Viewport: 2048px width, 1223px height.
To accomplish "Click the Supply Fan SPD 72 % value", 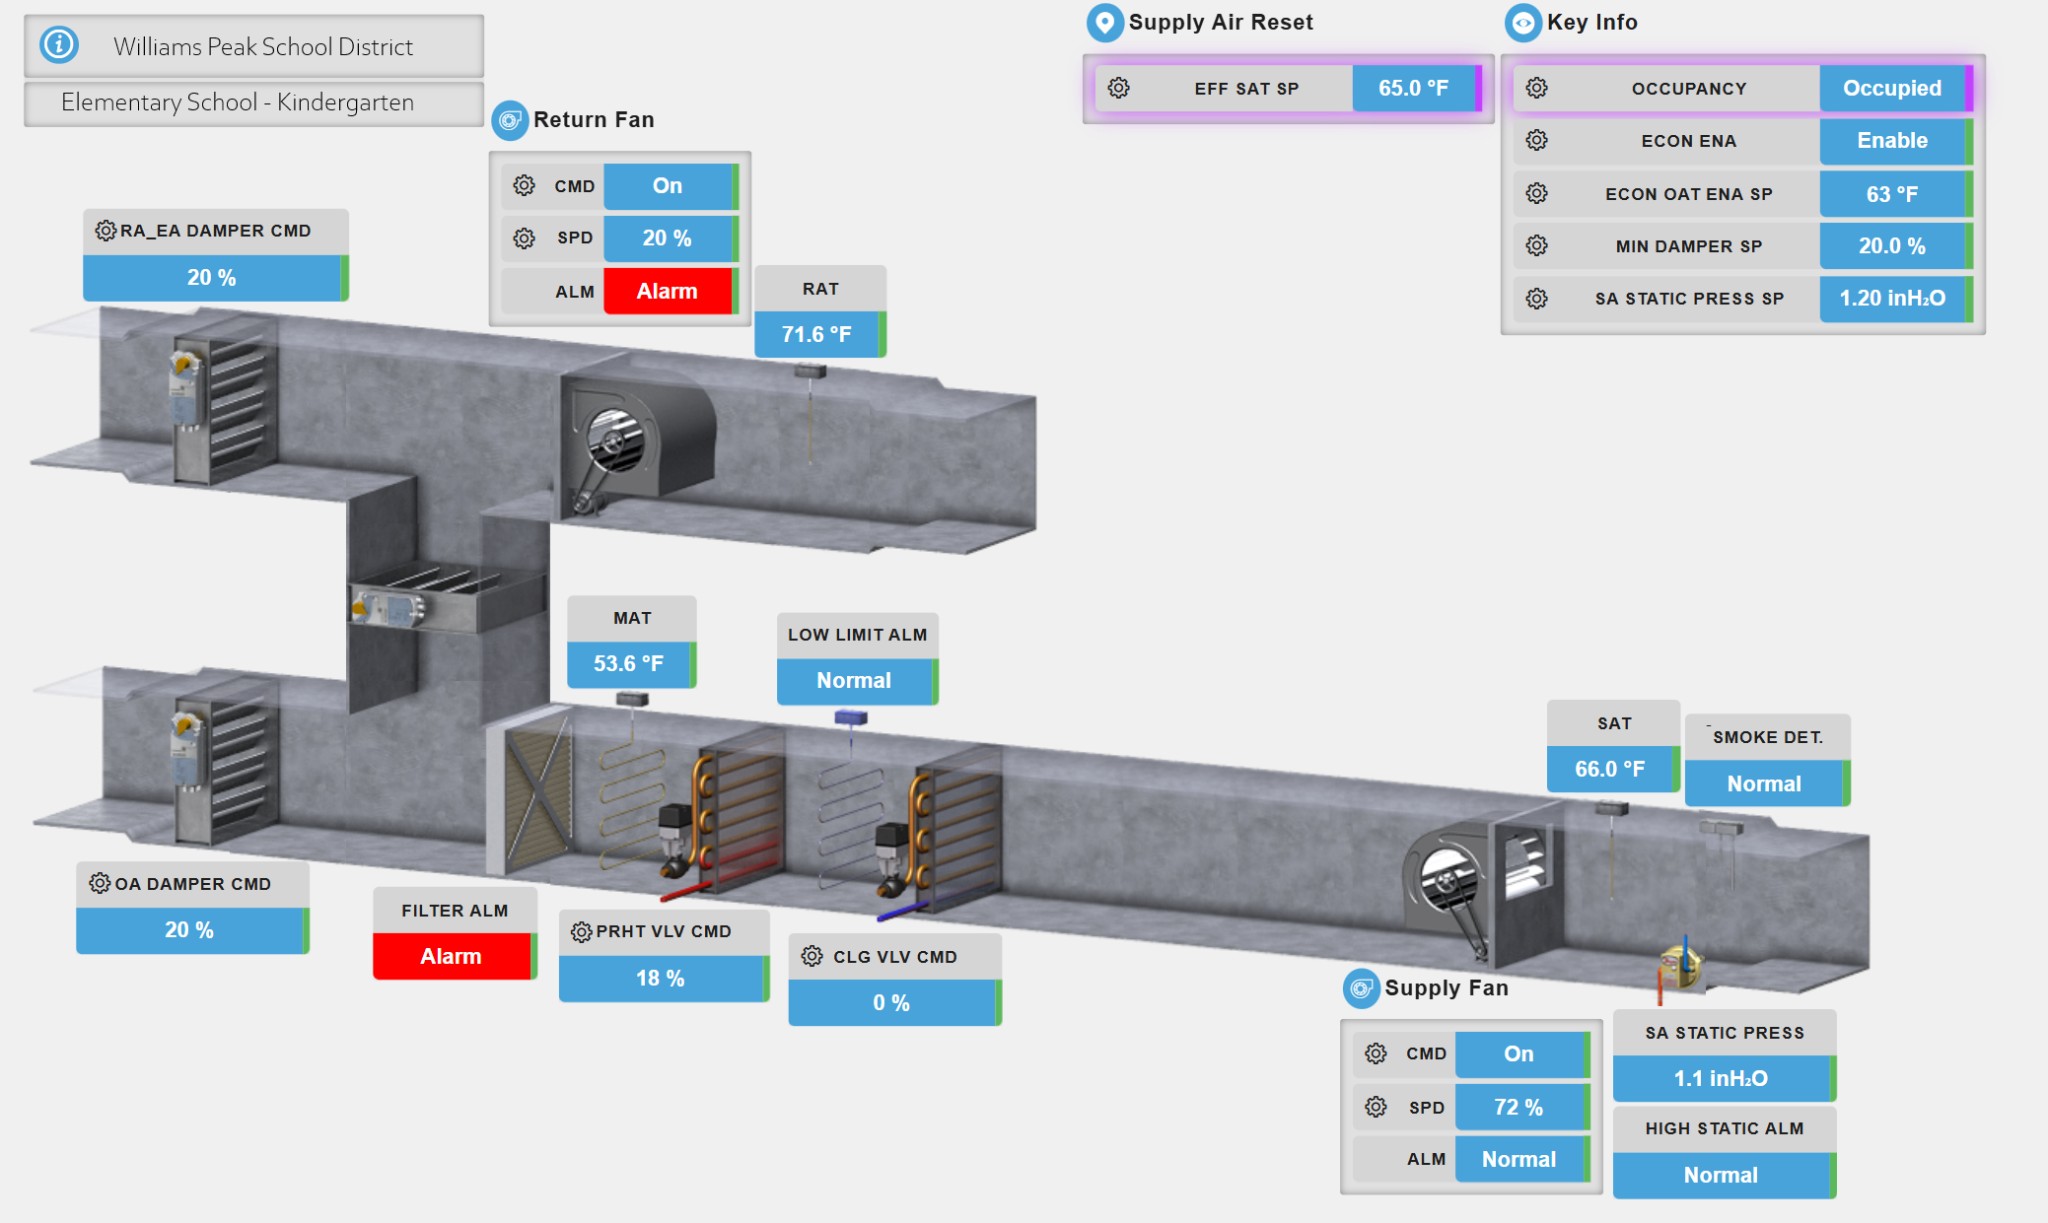I will [x=1519, y=1107].
